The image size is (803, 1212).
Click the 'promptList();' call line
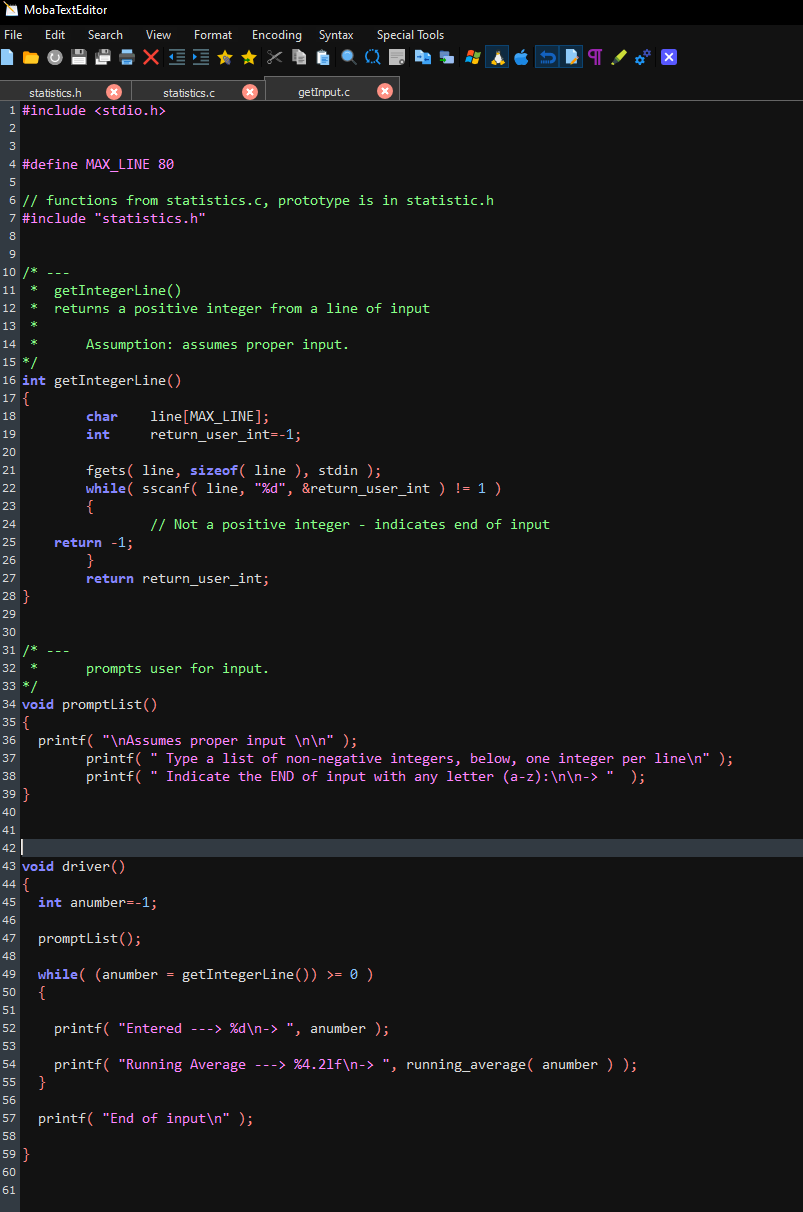pos(90,939)
